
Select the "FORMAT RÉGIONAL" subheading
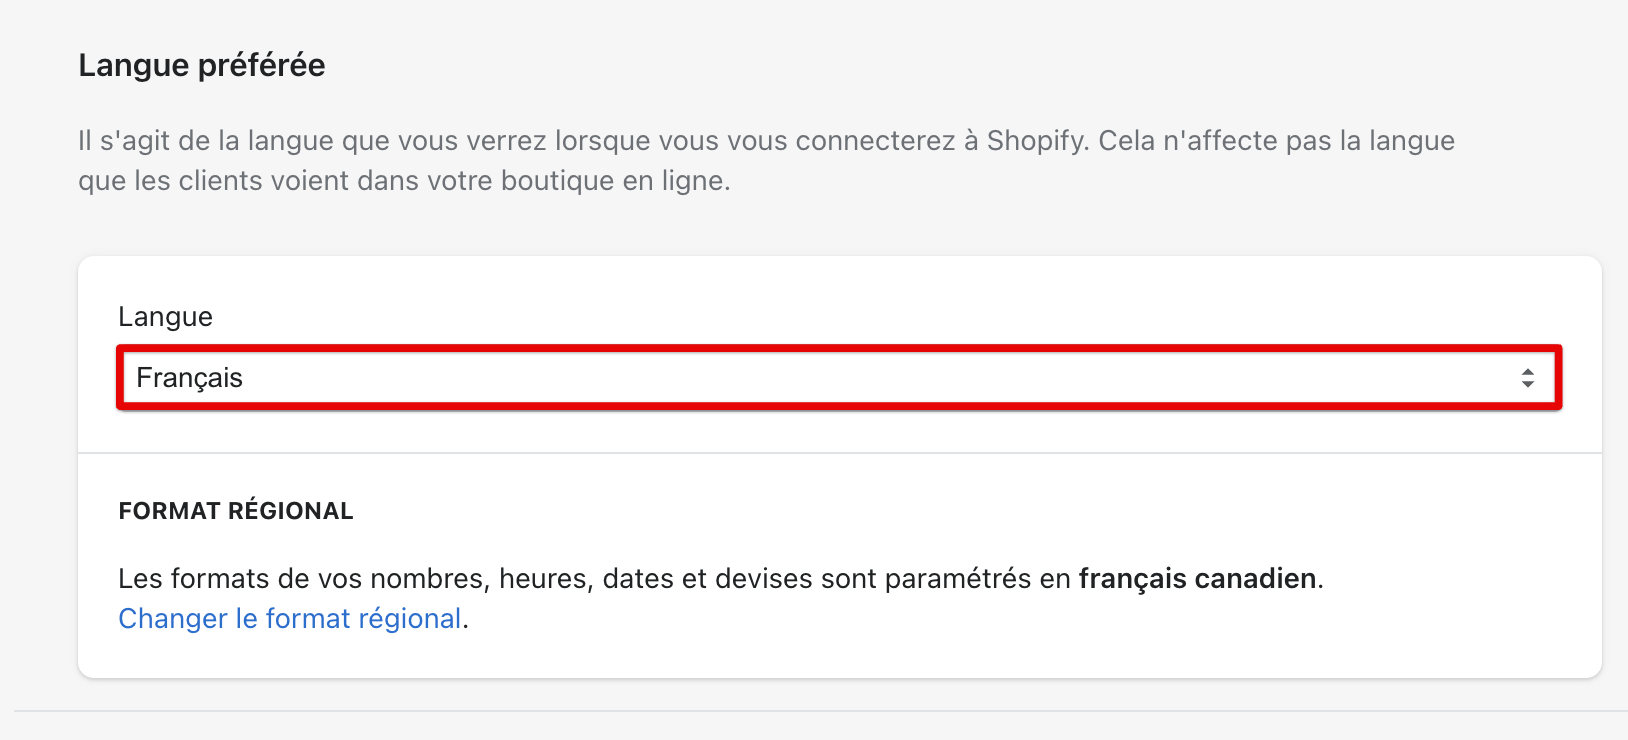tap(236, 511)
